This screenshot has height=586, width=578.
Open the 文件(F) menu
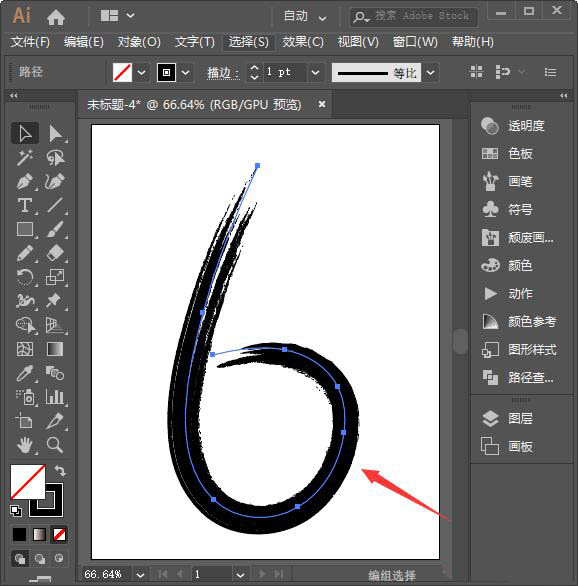[x=30, y=41]
